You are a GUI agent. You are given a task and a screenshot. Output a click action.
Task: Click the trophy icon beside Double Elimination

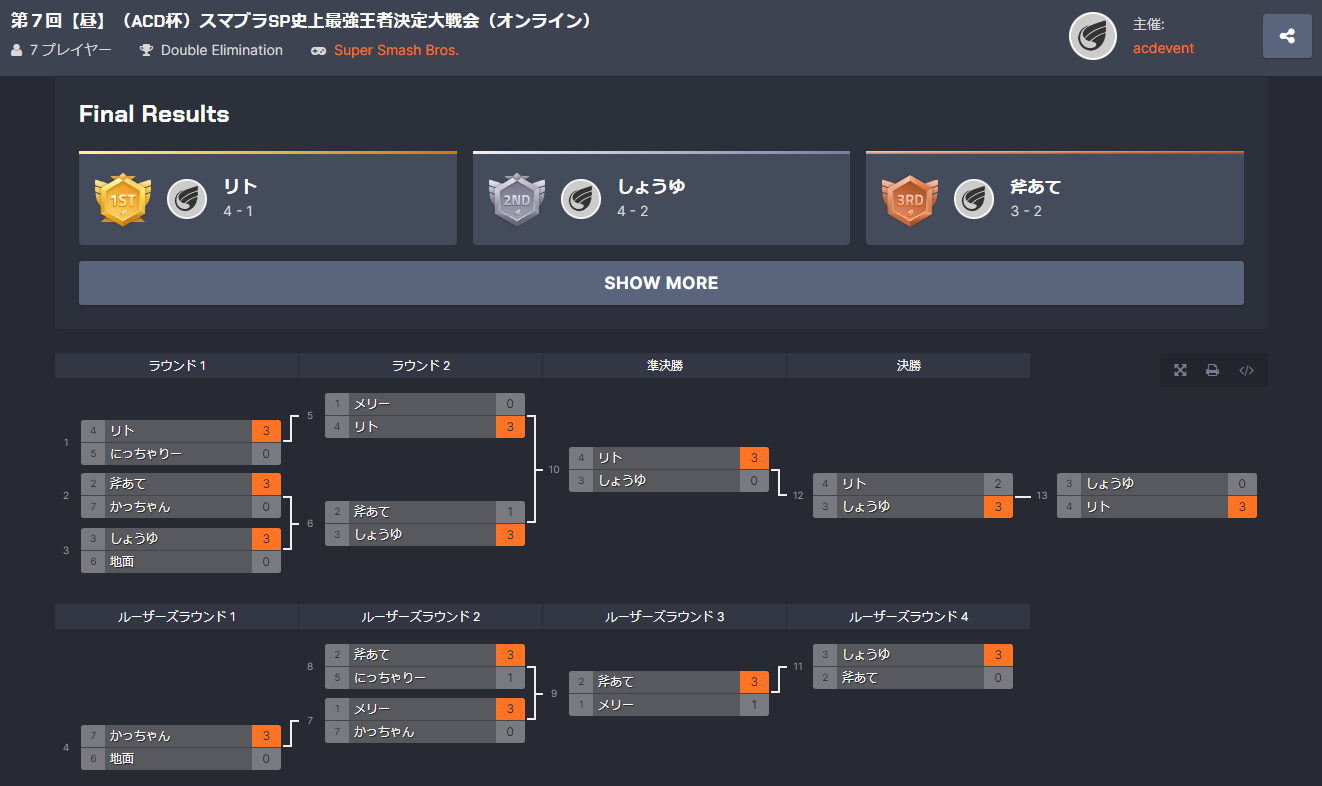pyautogui.click(x=145, y=49)
